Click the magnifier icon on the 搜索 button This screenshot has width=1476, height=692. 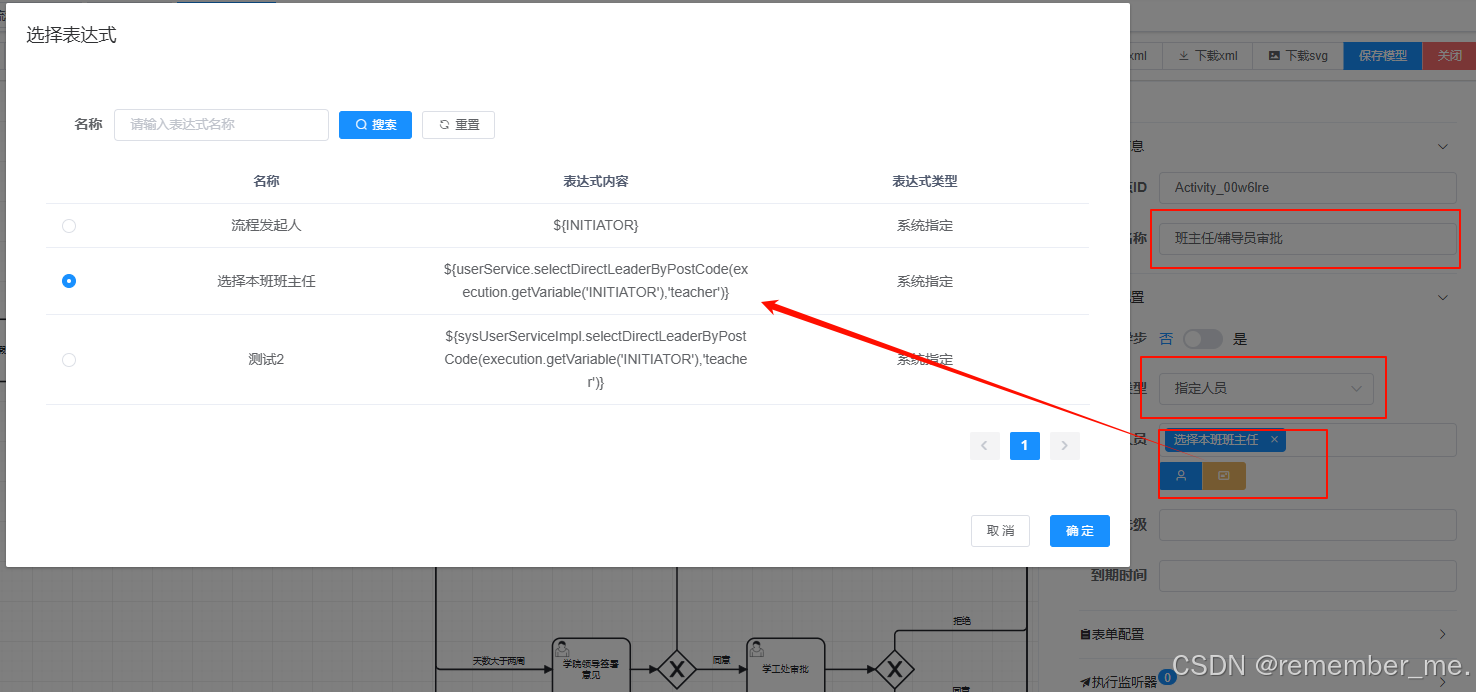point(362,124)
